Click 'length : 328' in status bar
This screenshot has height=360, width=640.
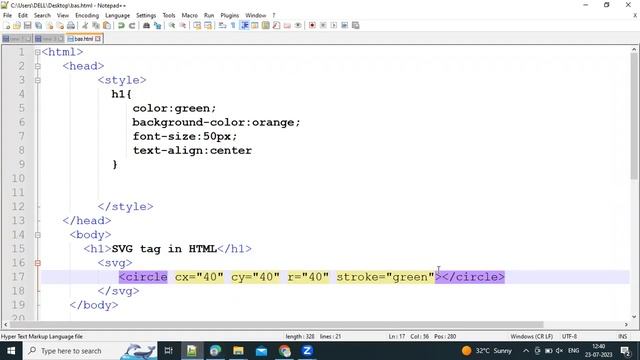(x=300, y=337)
